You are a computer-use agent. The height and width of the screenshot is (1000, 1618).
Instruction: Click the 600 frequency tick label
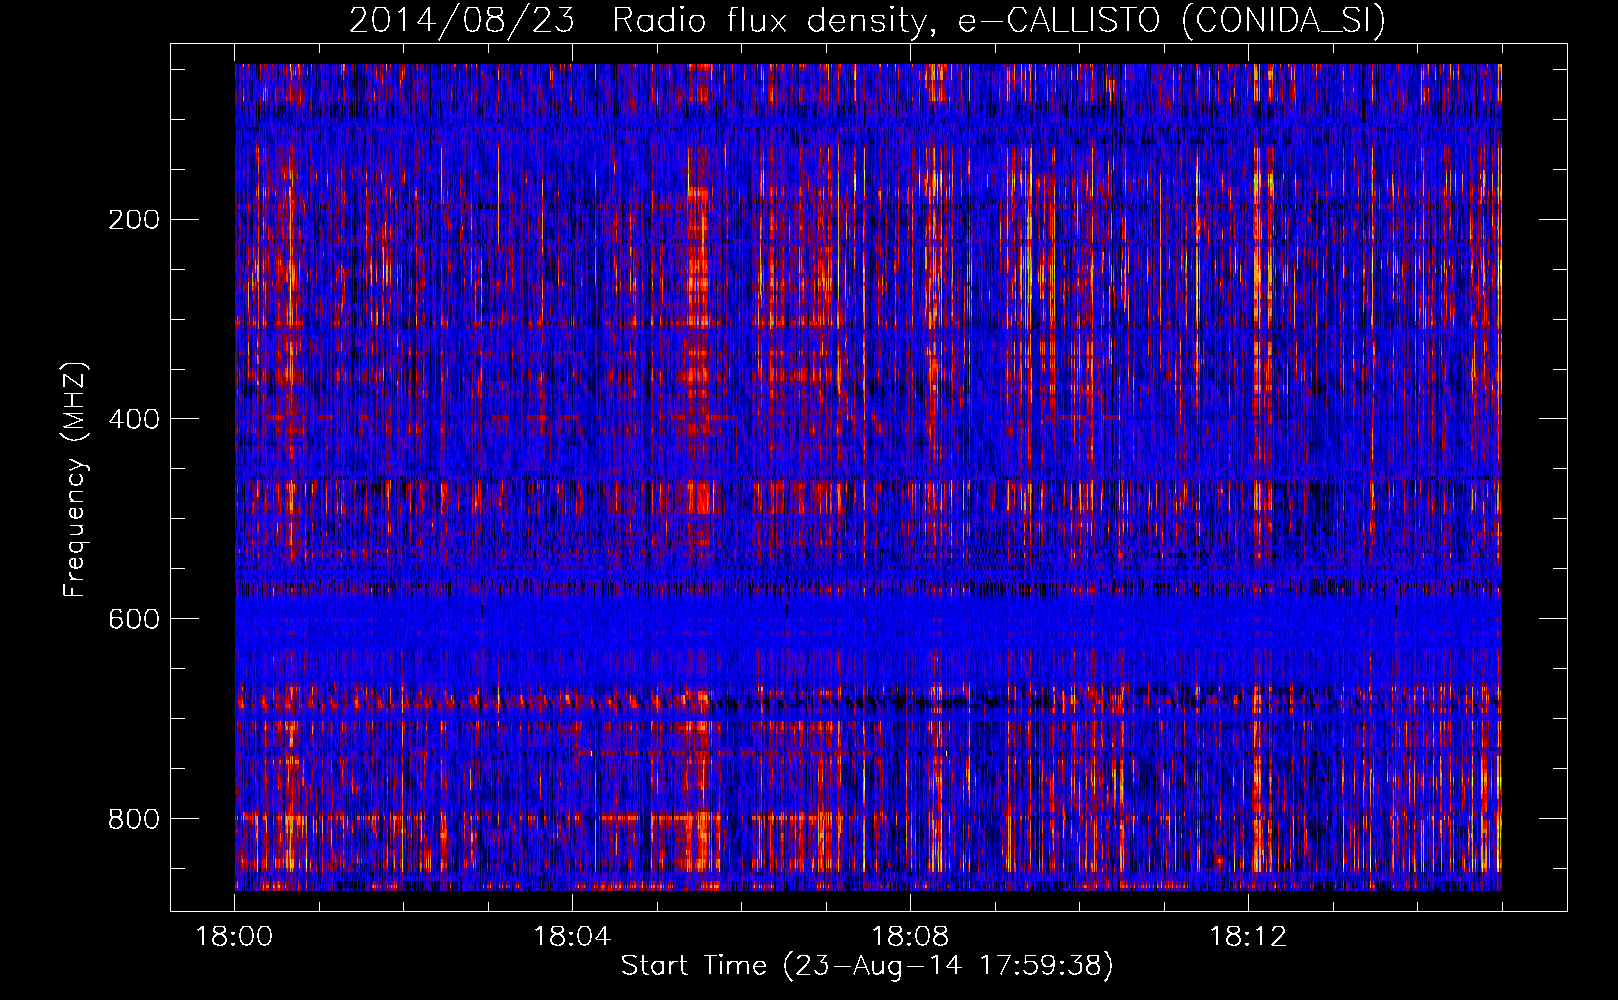click(x=133, y=619)
